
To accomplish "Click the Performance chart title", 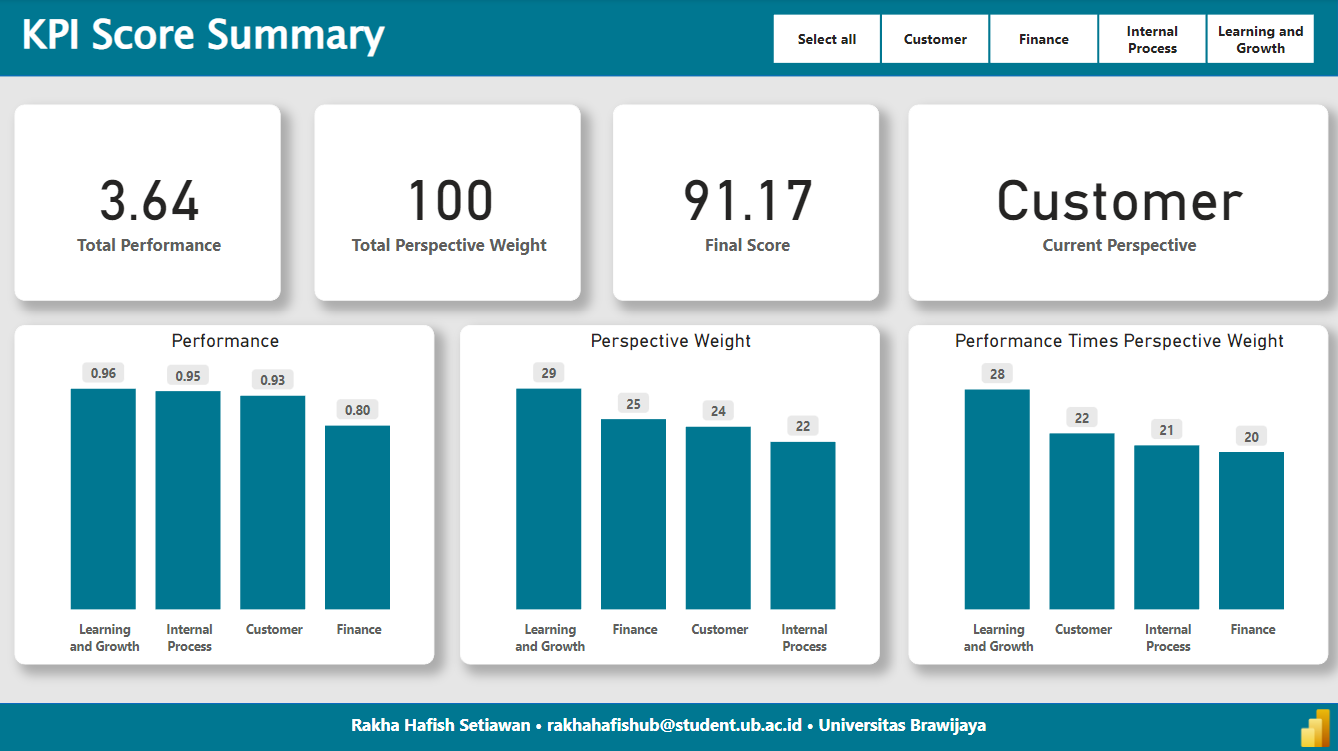I will [225, 341].
